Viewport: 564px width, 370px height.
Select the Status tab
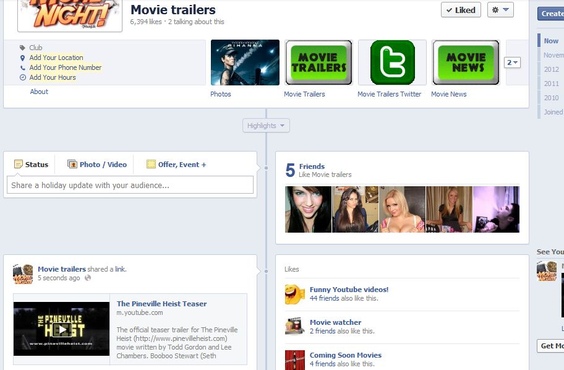(x=31, y=165)
